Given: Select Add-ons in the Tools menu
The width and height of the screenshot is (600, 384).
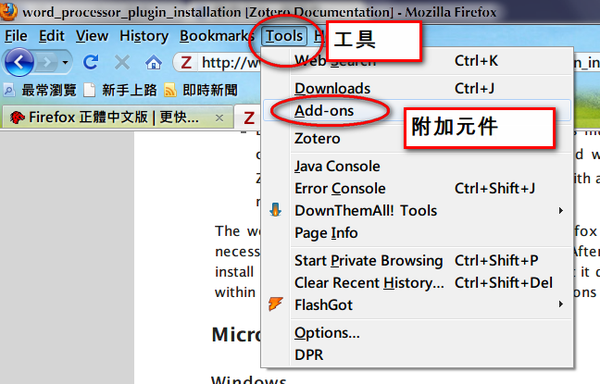Looking at the screenshot, I should click(417, 111).
